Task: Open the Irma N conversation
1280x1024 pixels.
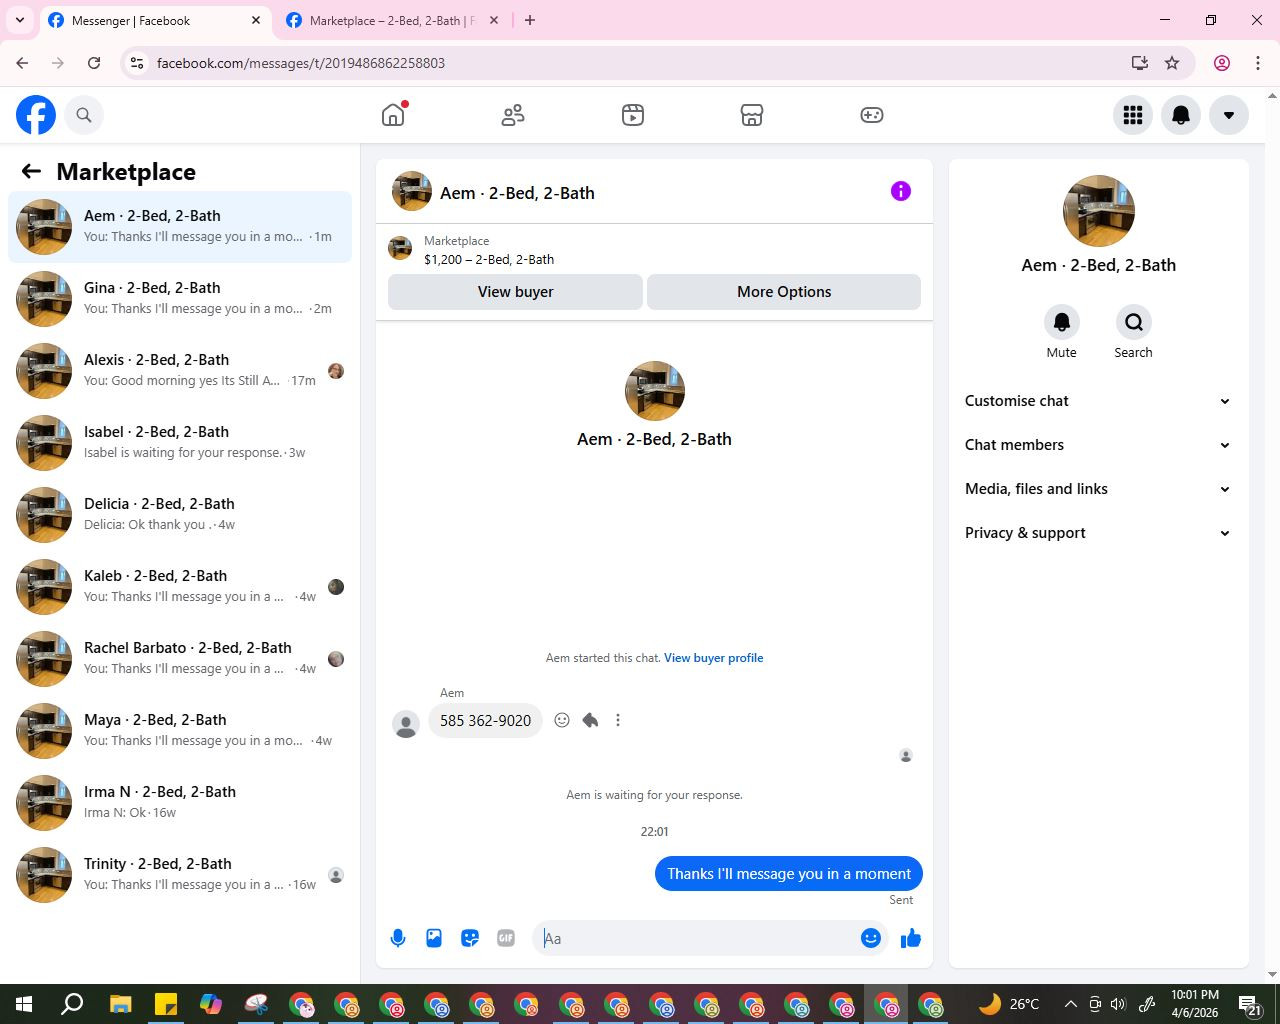Action: click(180, 803)
